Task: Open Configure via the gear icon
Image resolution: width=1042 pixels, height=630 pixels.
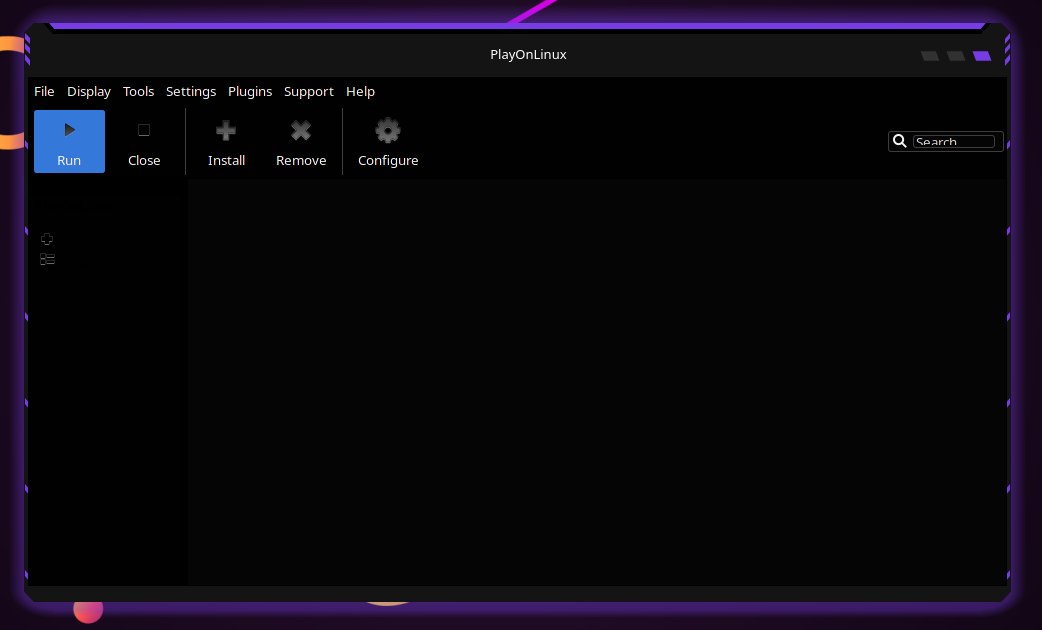Action: 388,131
